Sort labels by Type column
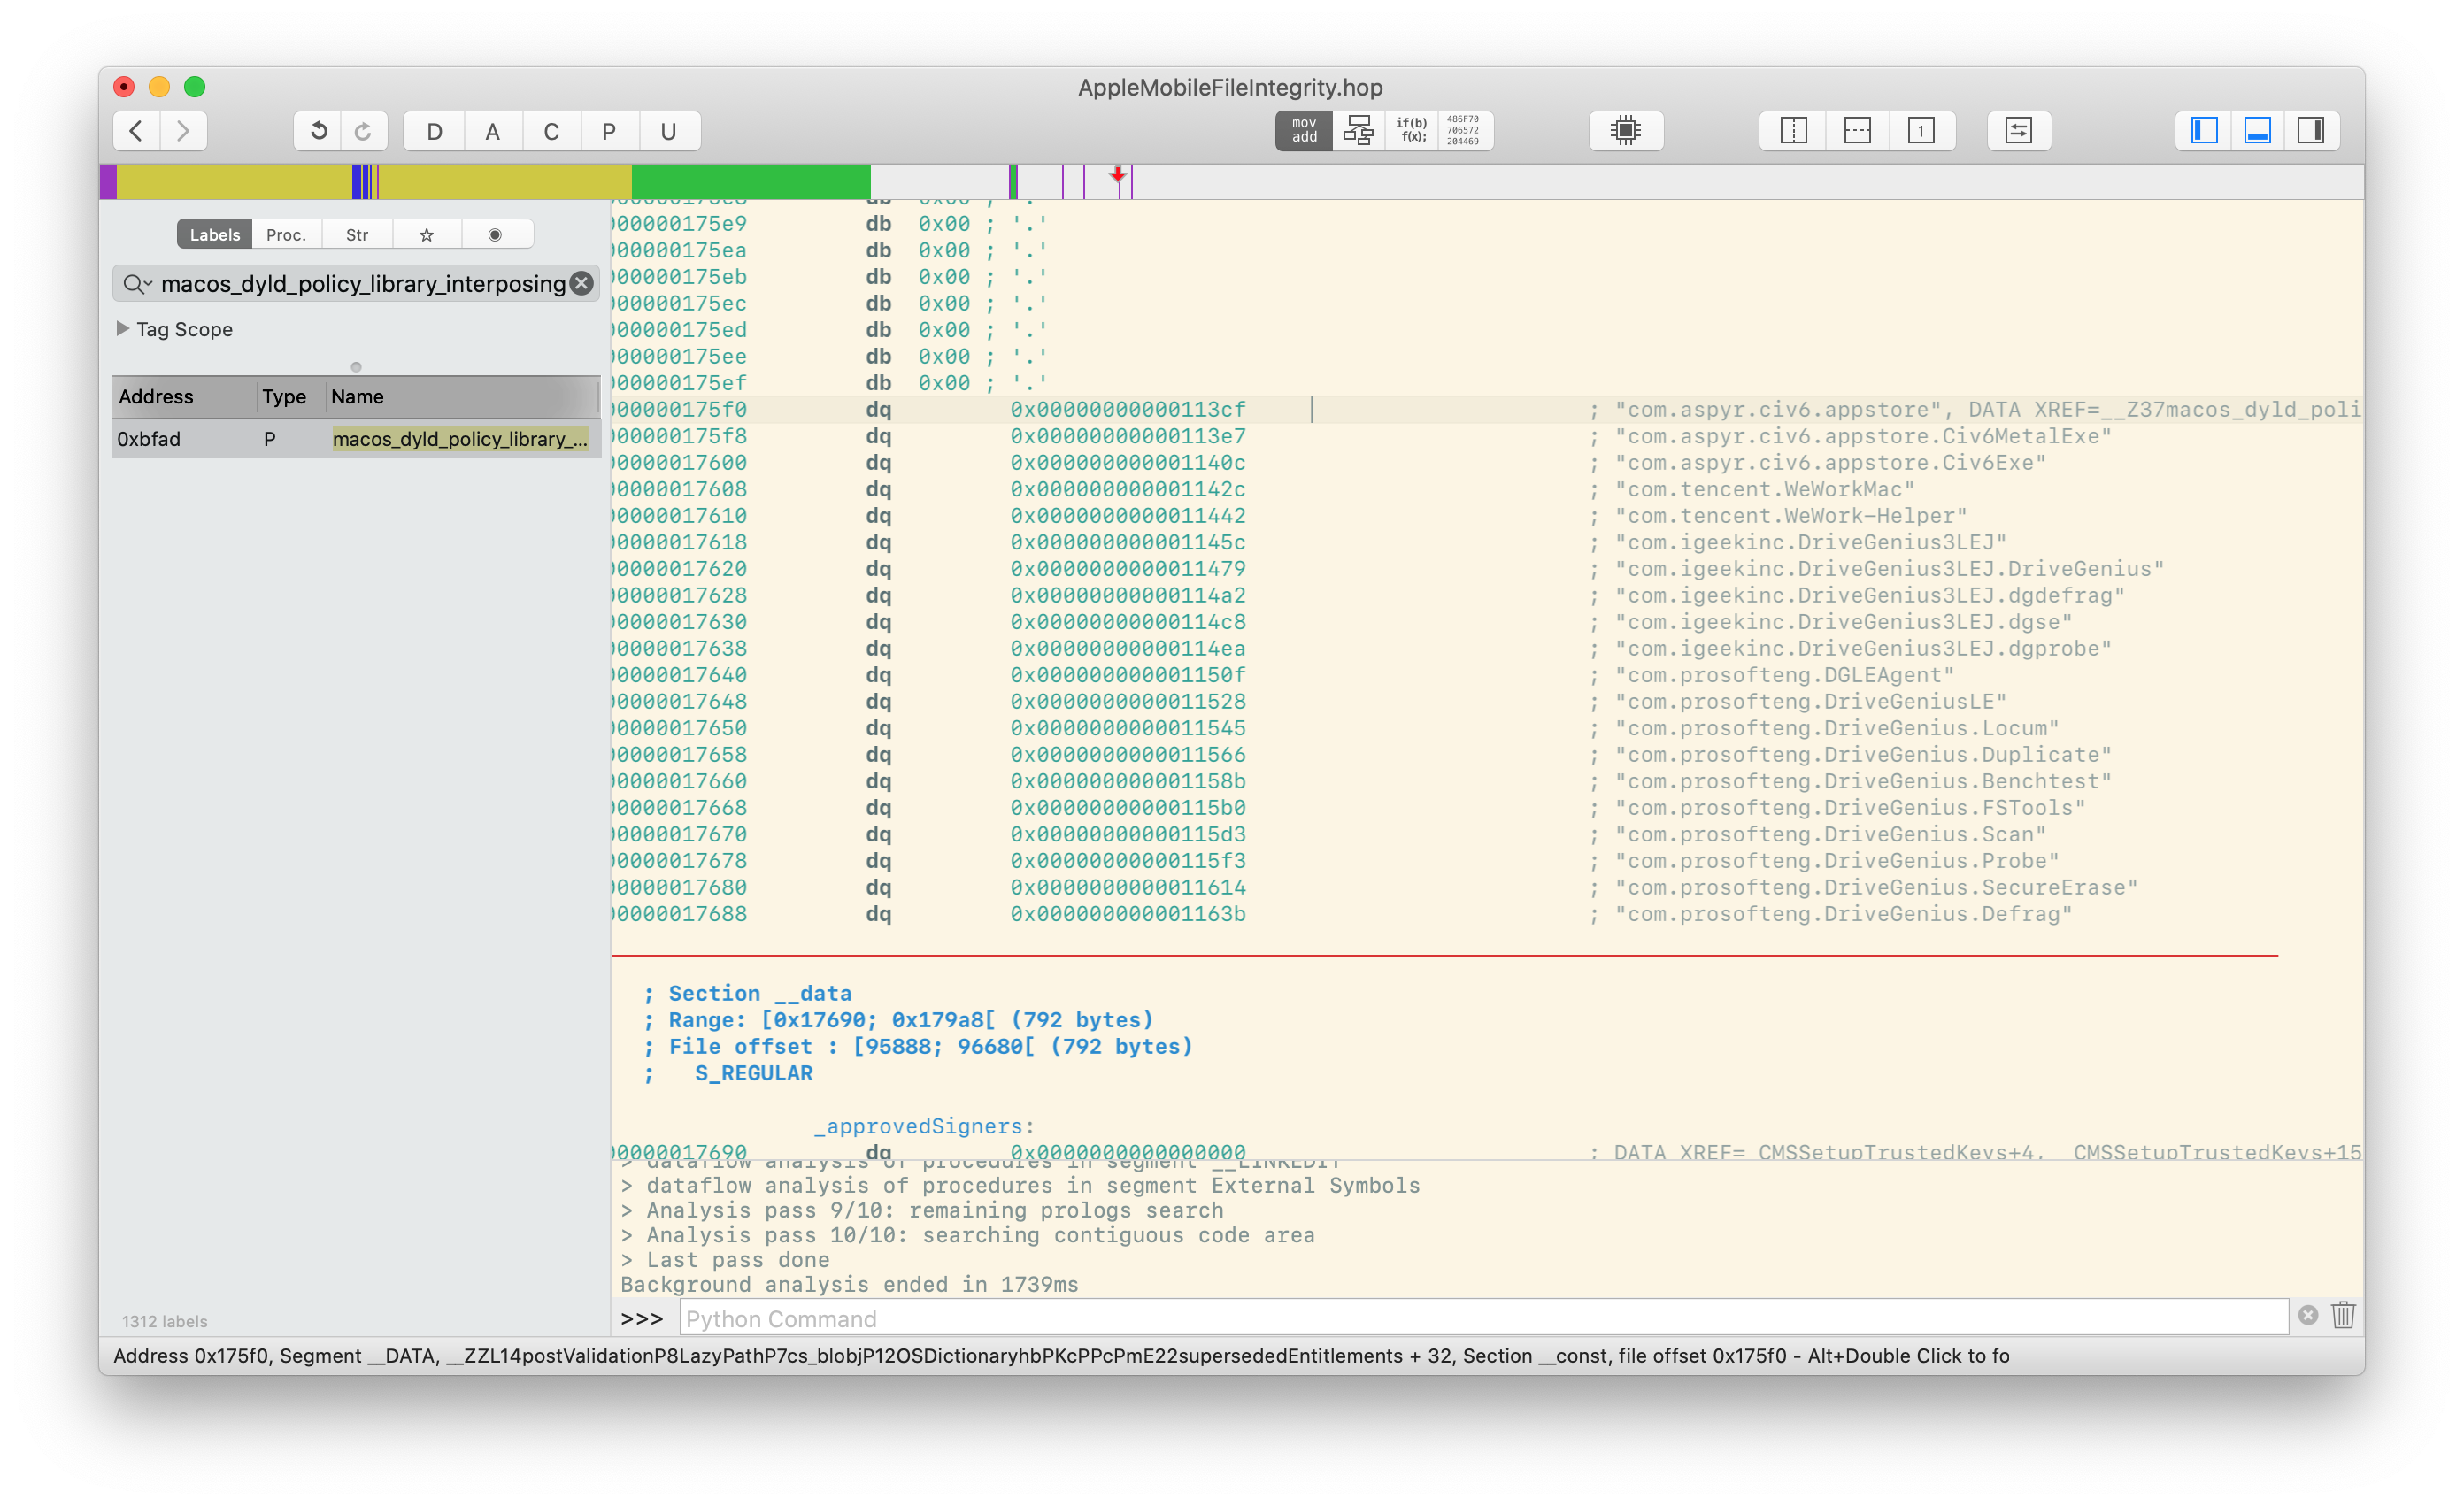Viewport: 2464px width, 1506px height. [x=290, y=397]
